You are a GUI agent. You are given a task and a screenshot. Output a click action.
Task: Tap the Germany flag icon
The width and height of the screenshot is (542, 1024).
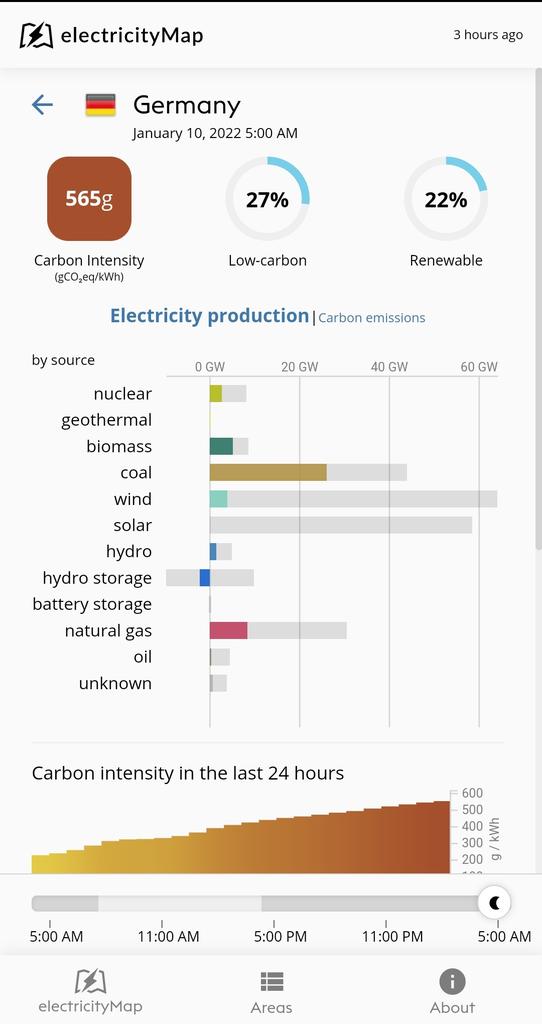101,105
